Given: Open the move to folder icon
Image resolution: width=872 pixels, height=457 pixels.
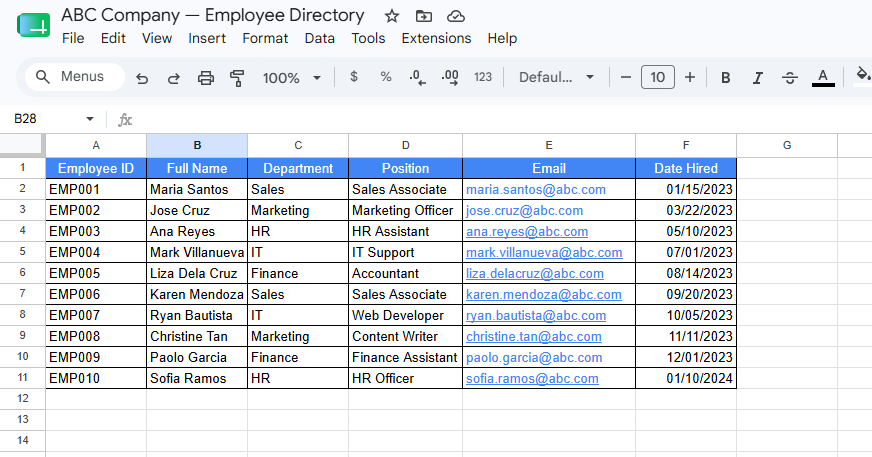Looking at the screenshot, I should (x=424, y=16).
